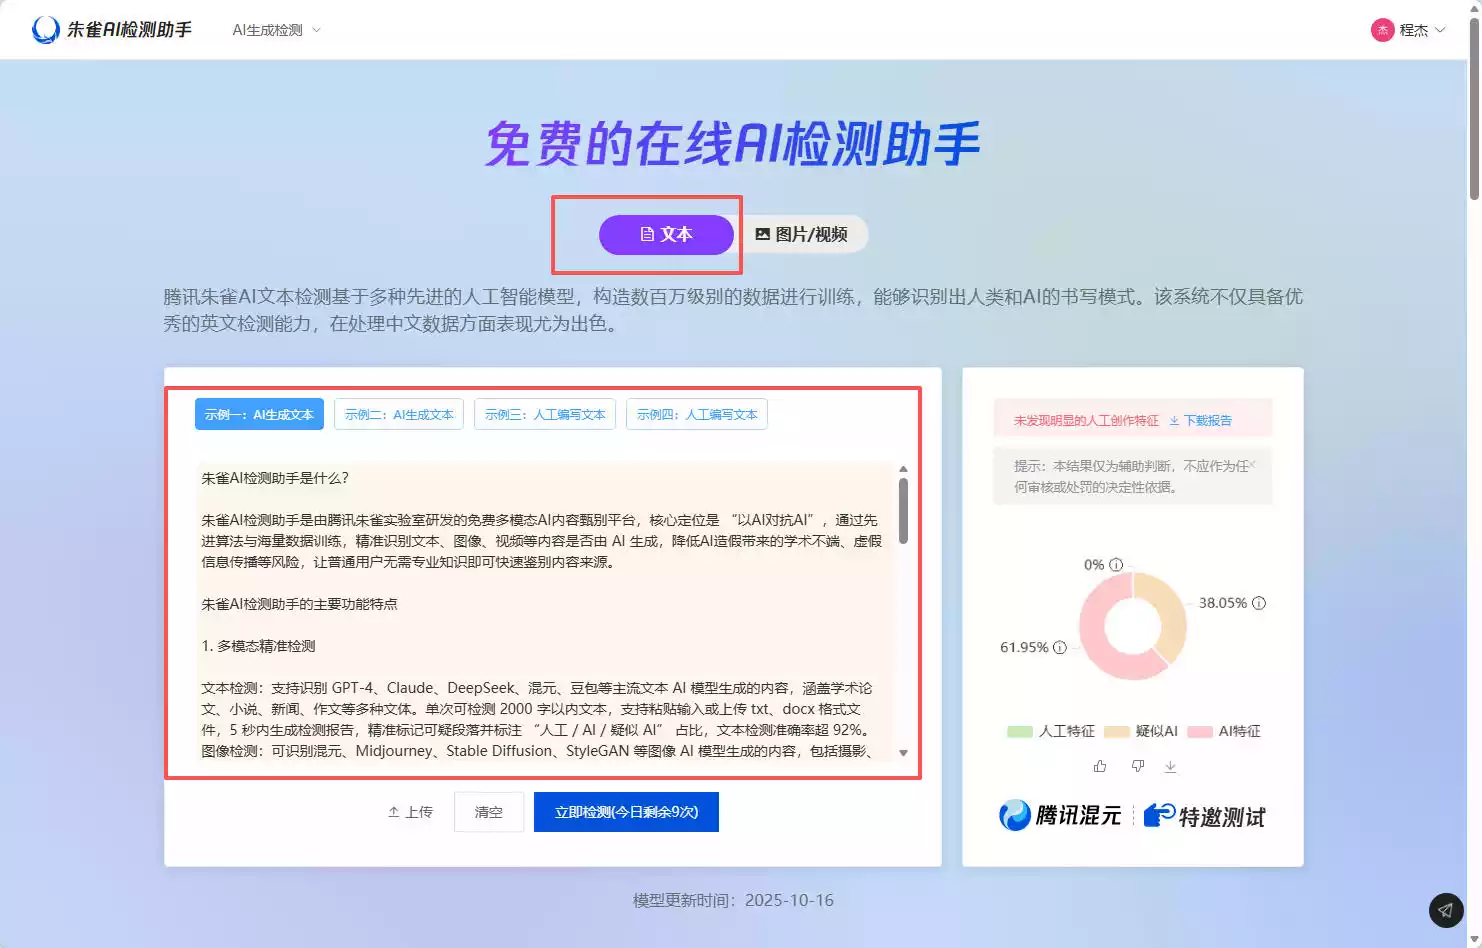Click the 腾讯朱雀AI文本检测 description paragraph

point(733,310)
